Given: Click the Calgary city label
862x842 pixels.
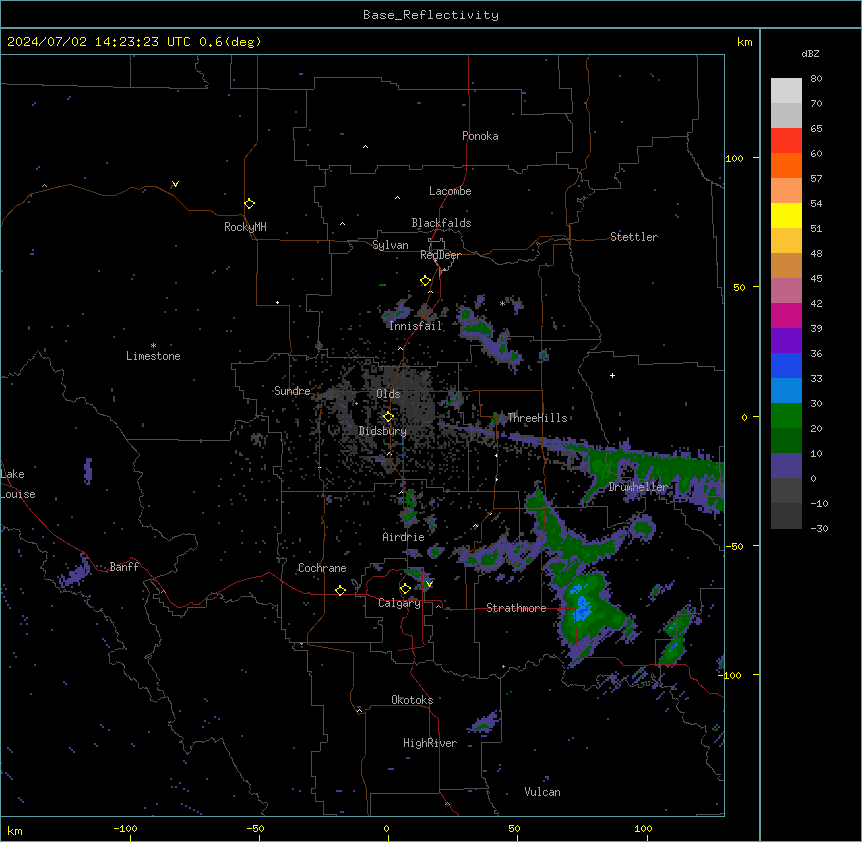Looking at the screenshot, I should click(x=400, y=603).
